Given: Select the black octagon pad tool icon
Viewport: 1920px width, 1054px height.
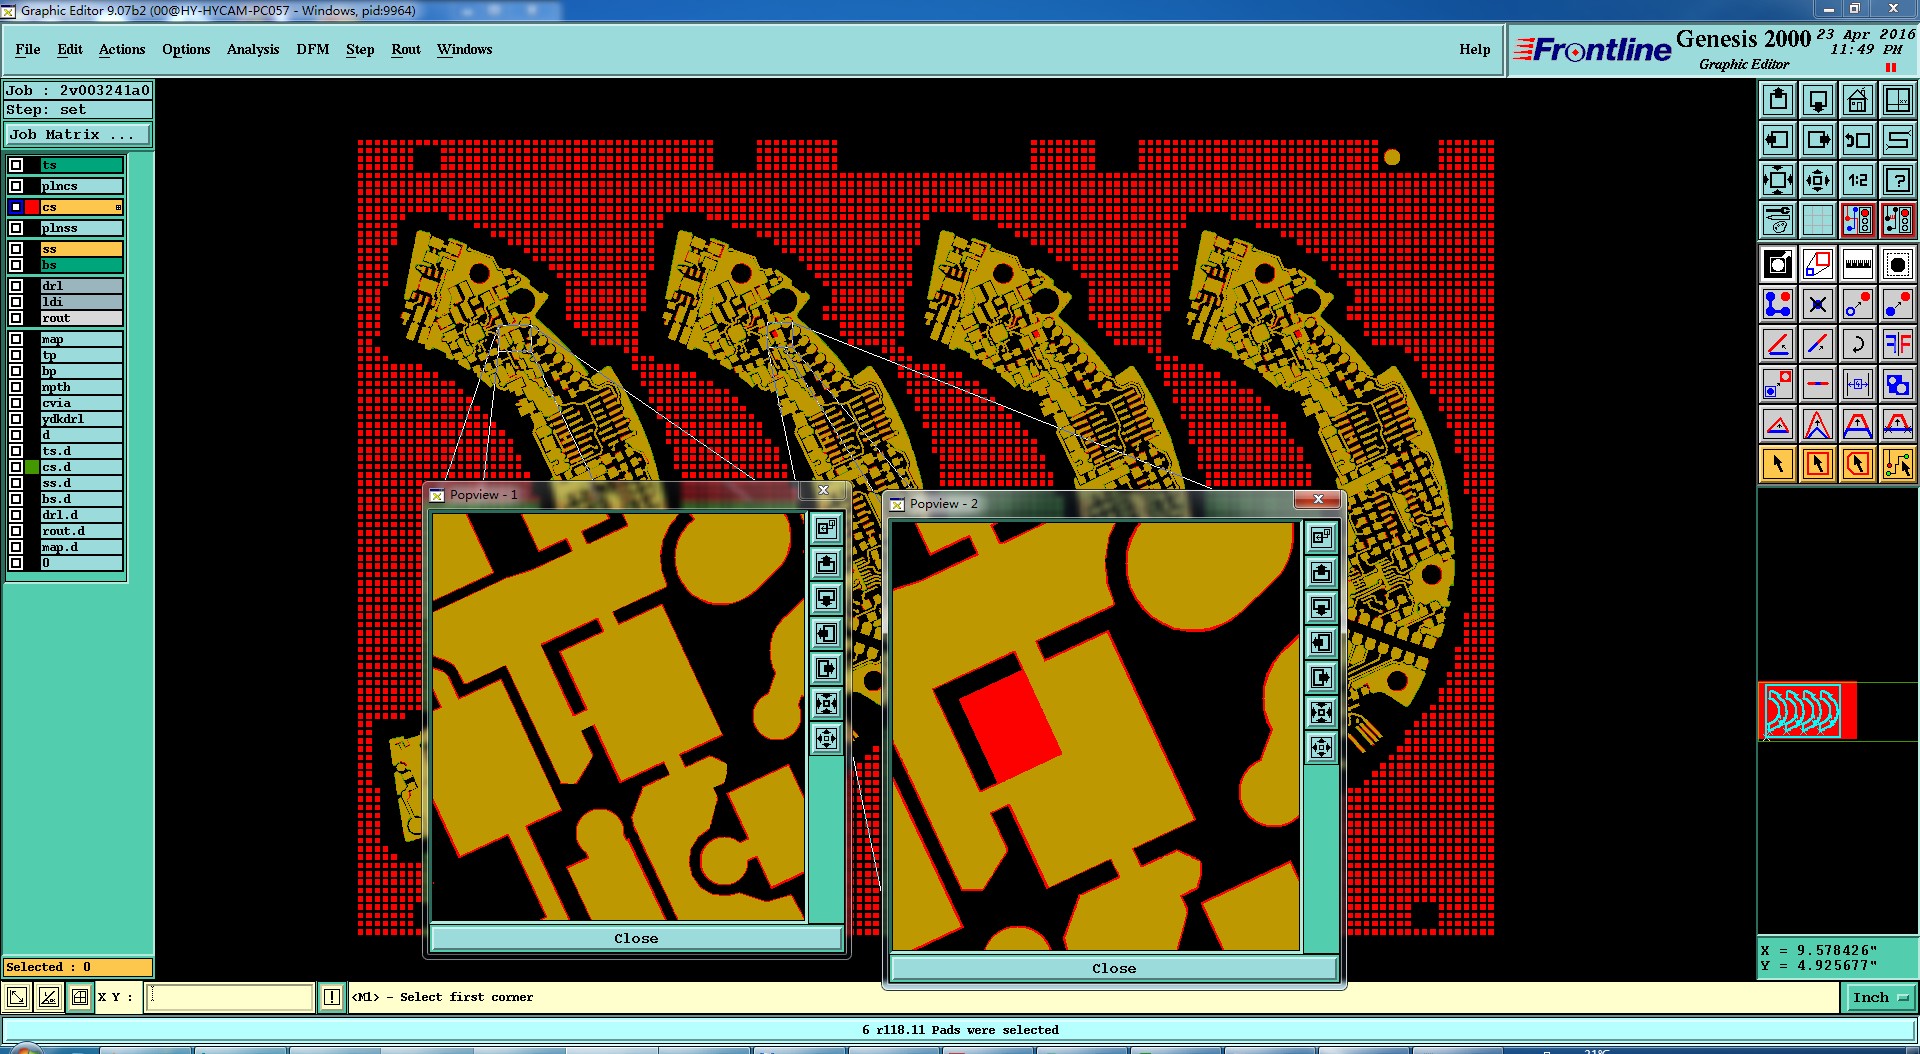Looking at the screenshot, I should 1898,264.
